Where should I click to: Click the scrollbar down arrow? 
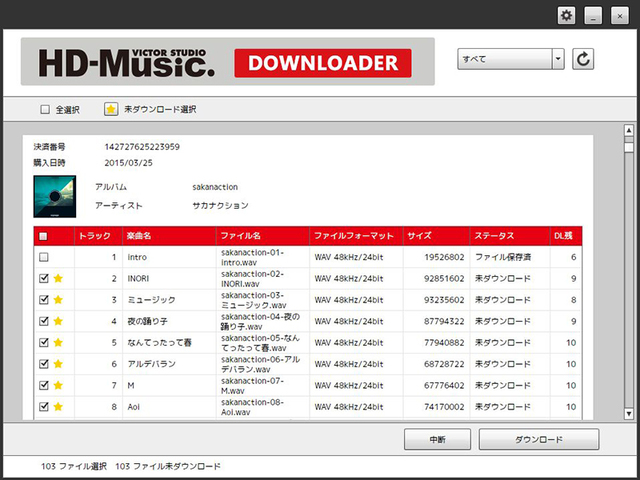coord(629,413)
